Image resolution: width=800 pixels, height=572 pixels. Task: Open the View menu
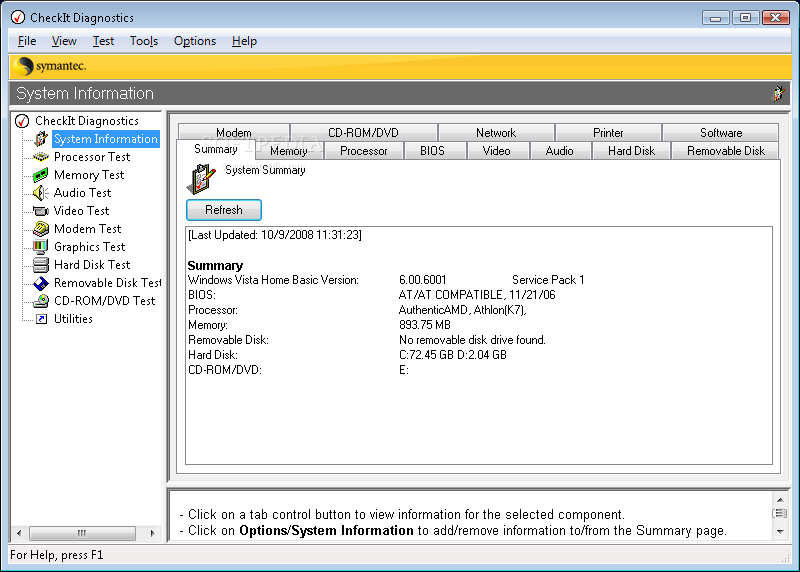point(64,41)
